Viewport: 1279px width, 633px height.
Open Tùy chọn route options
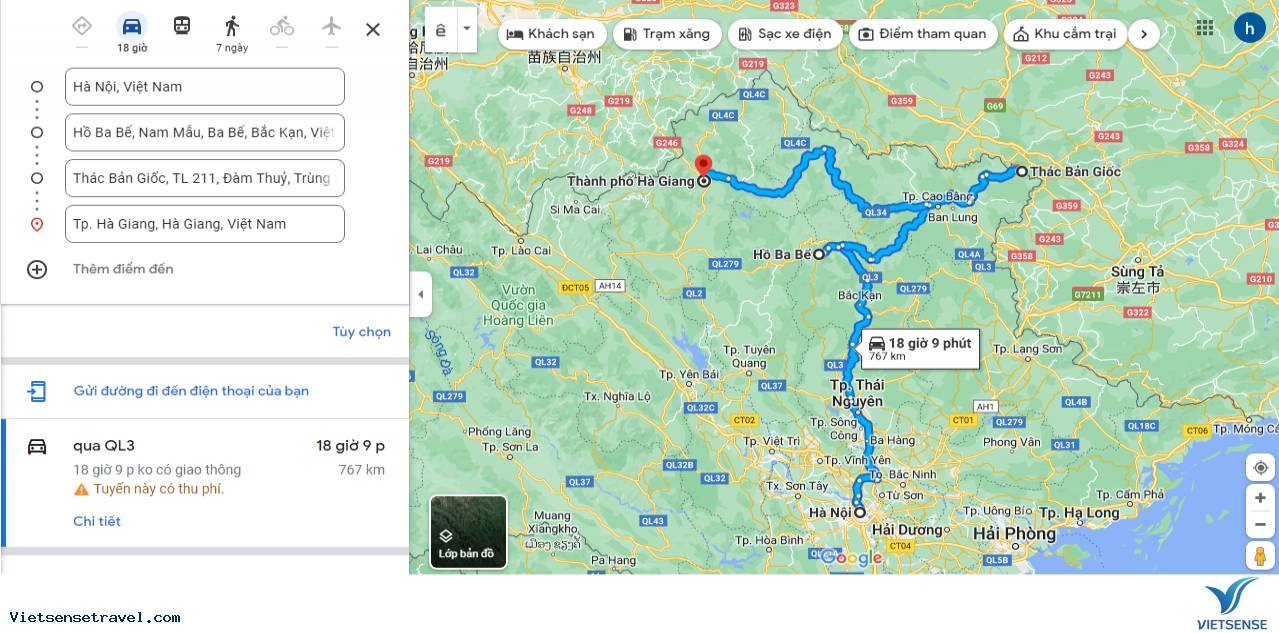tap(361, 332)
